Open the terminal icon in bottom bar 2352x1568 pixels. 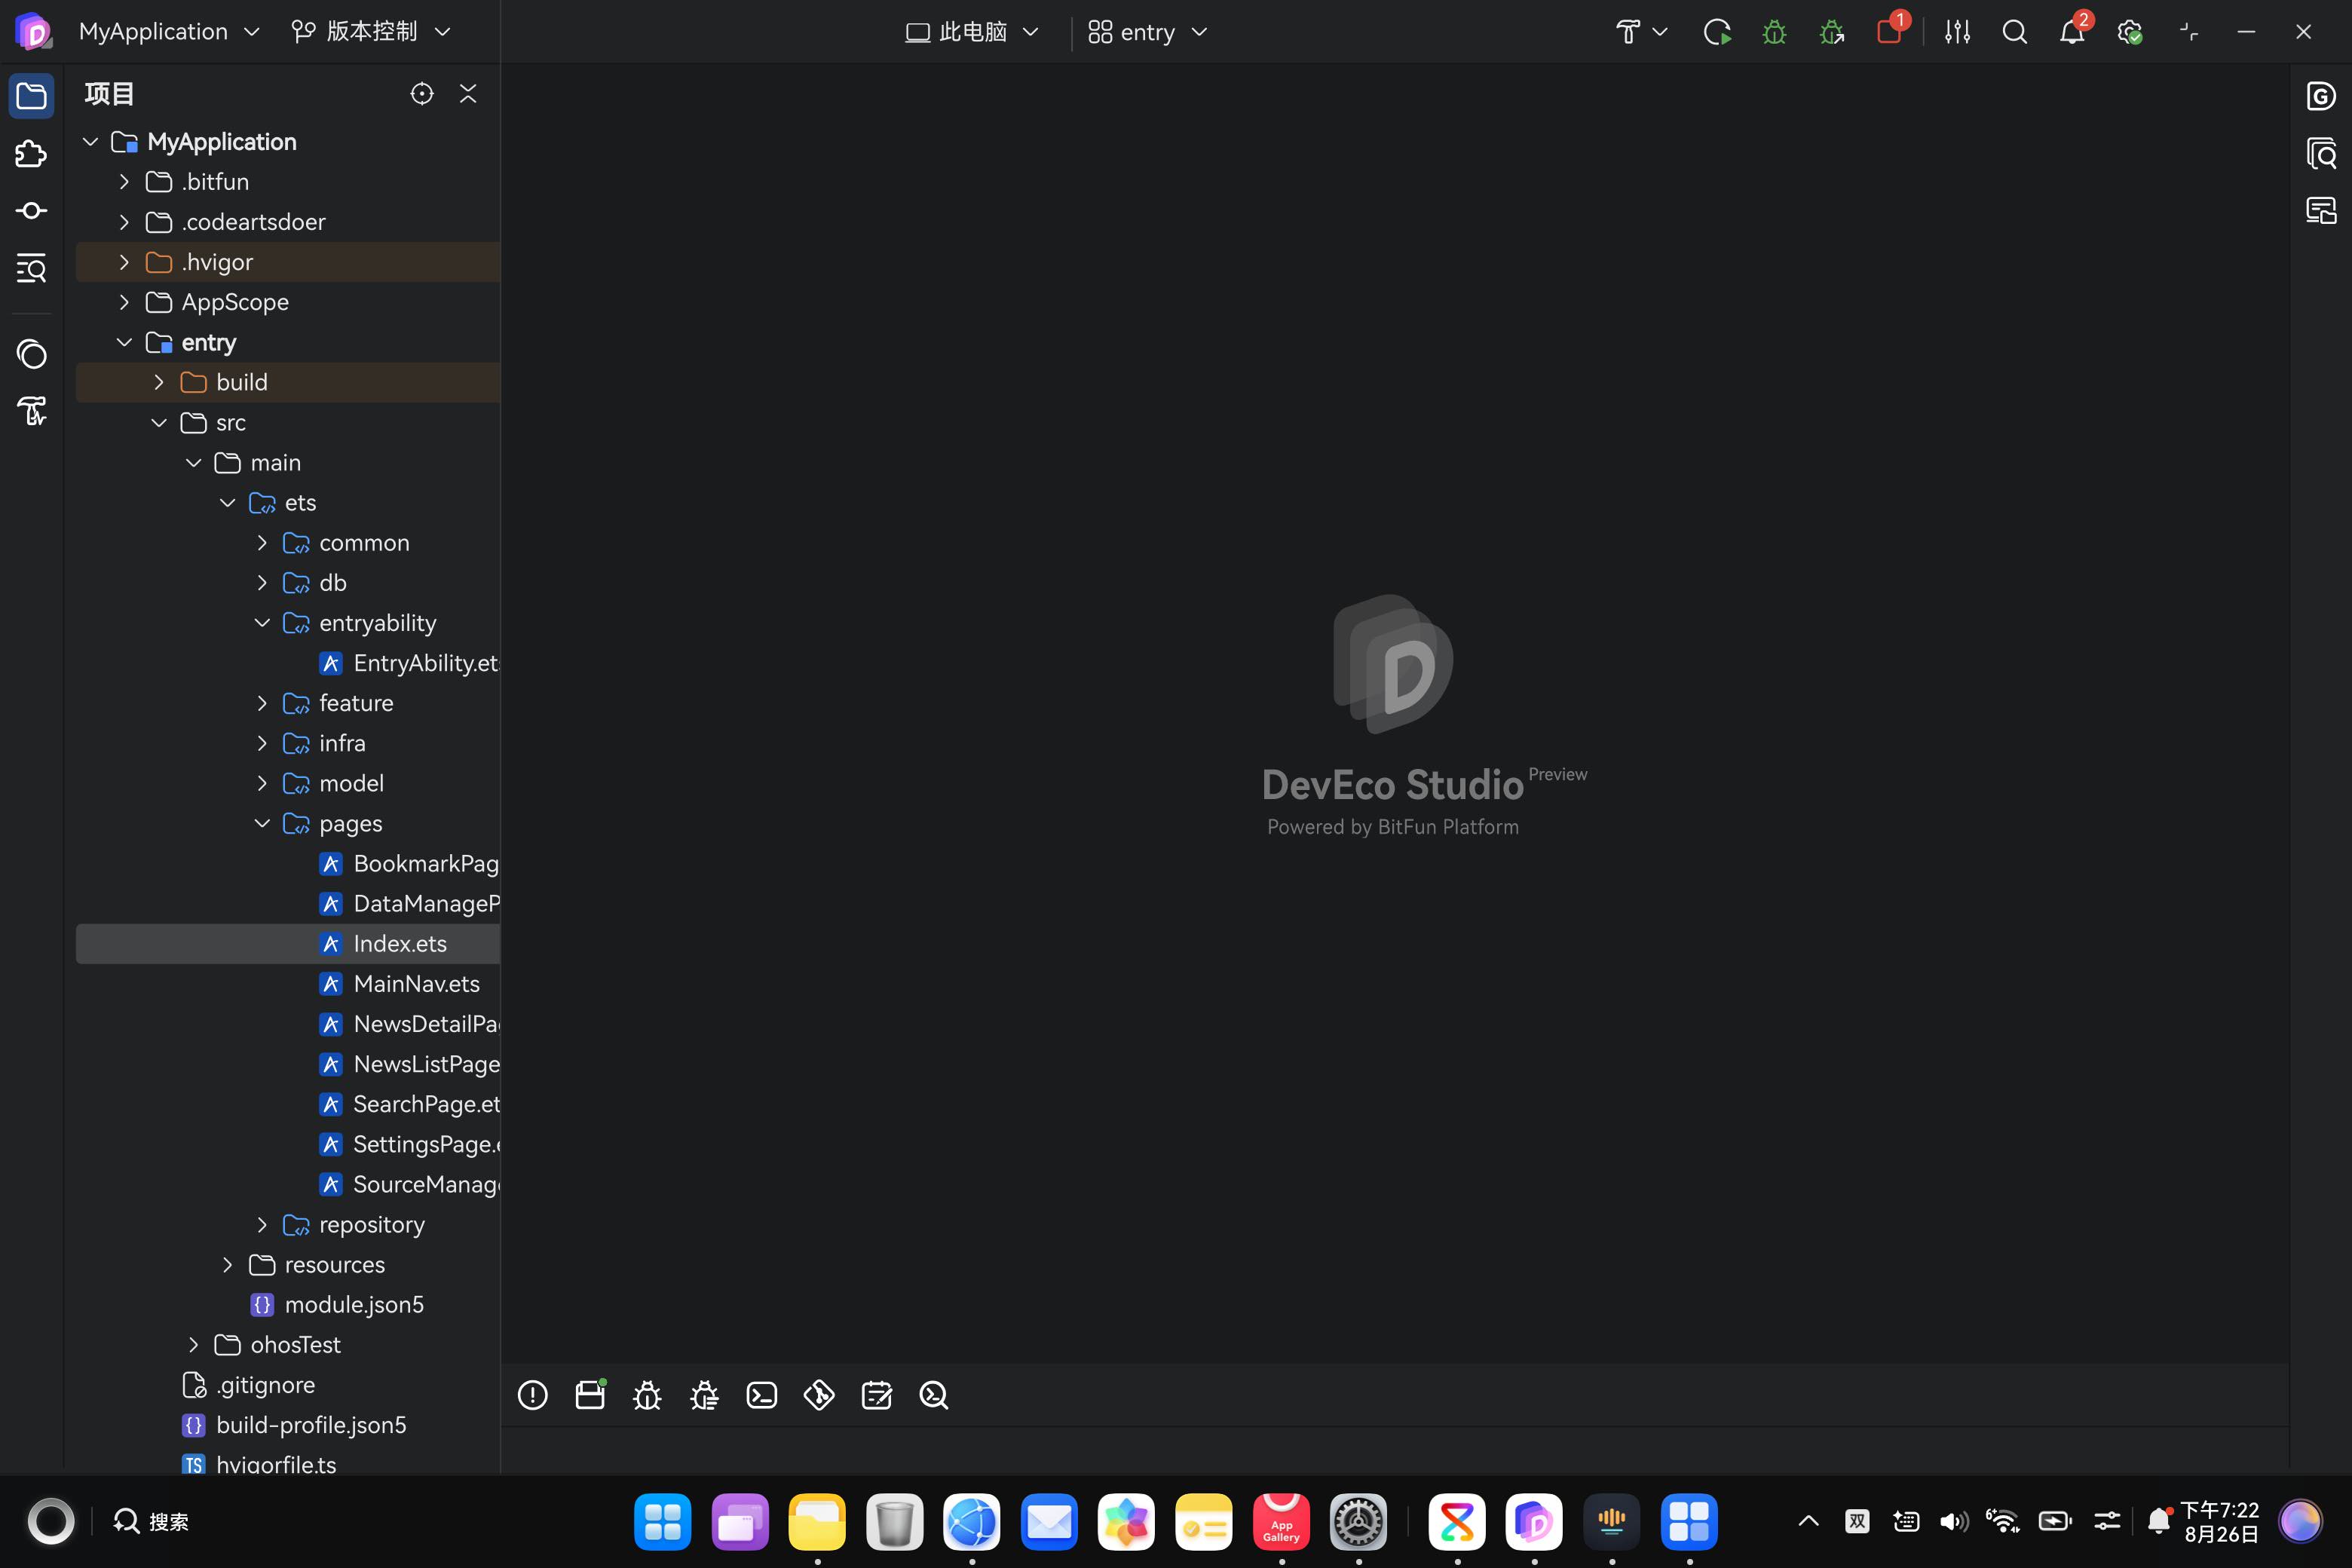click(762, 1395)
